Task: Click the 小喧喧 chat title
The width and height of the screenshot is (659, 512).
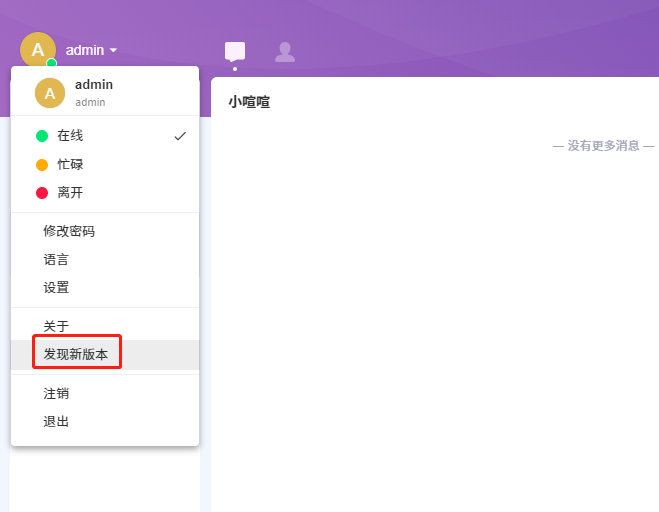Action: [x=249, y=102]
